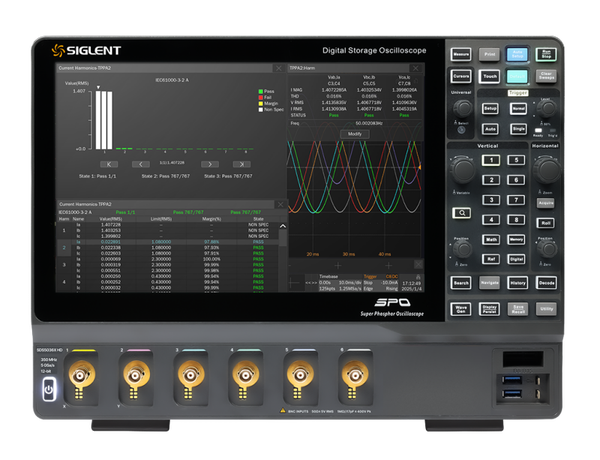Select the Freq value 50.002083Hz
Screen dimensions: 600x460
point(368,123)
